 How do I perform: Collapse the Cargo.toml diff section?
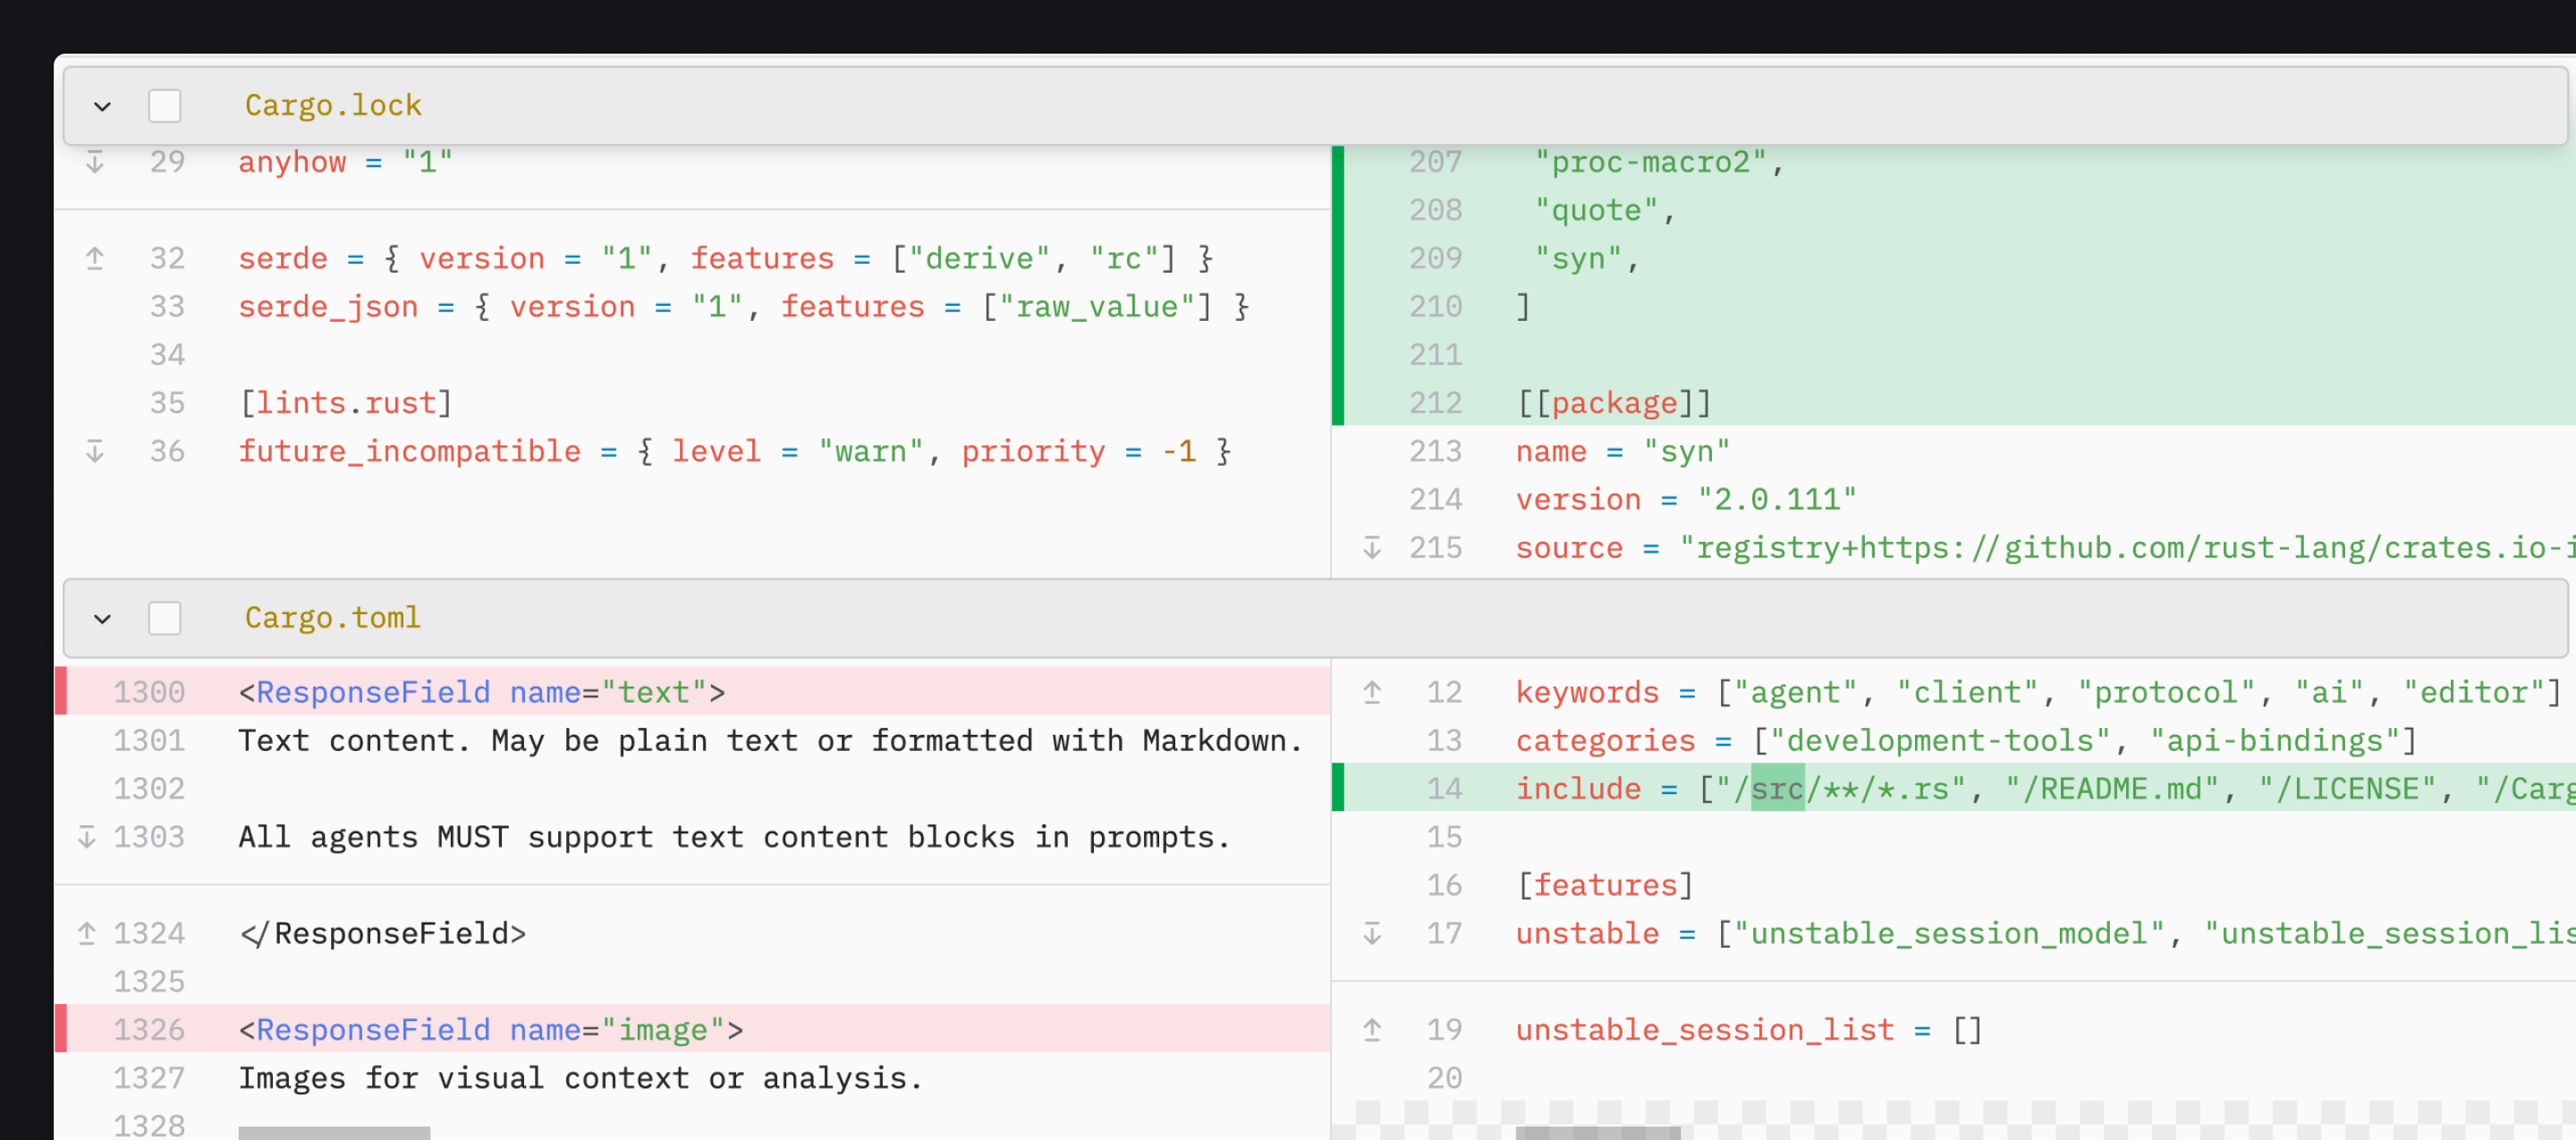[101, 618]
